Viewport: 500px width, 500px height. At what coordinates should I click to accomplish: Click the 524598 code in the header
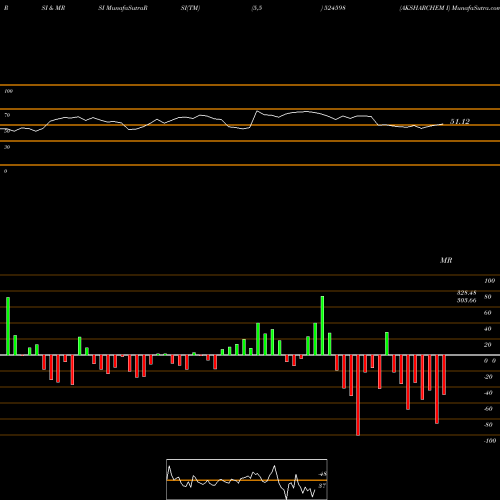tap(334, 8)
